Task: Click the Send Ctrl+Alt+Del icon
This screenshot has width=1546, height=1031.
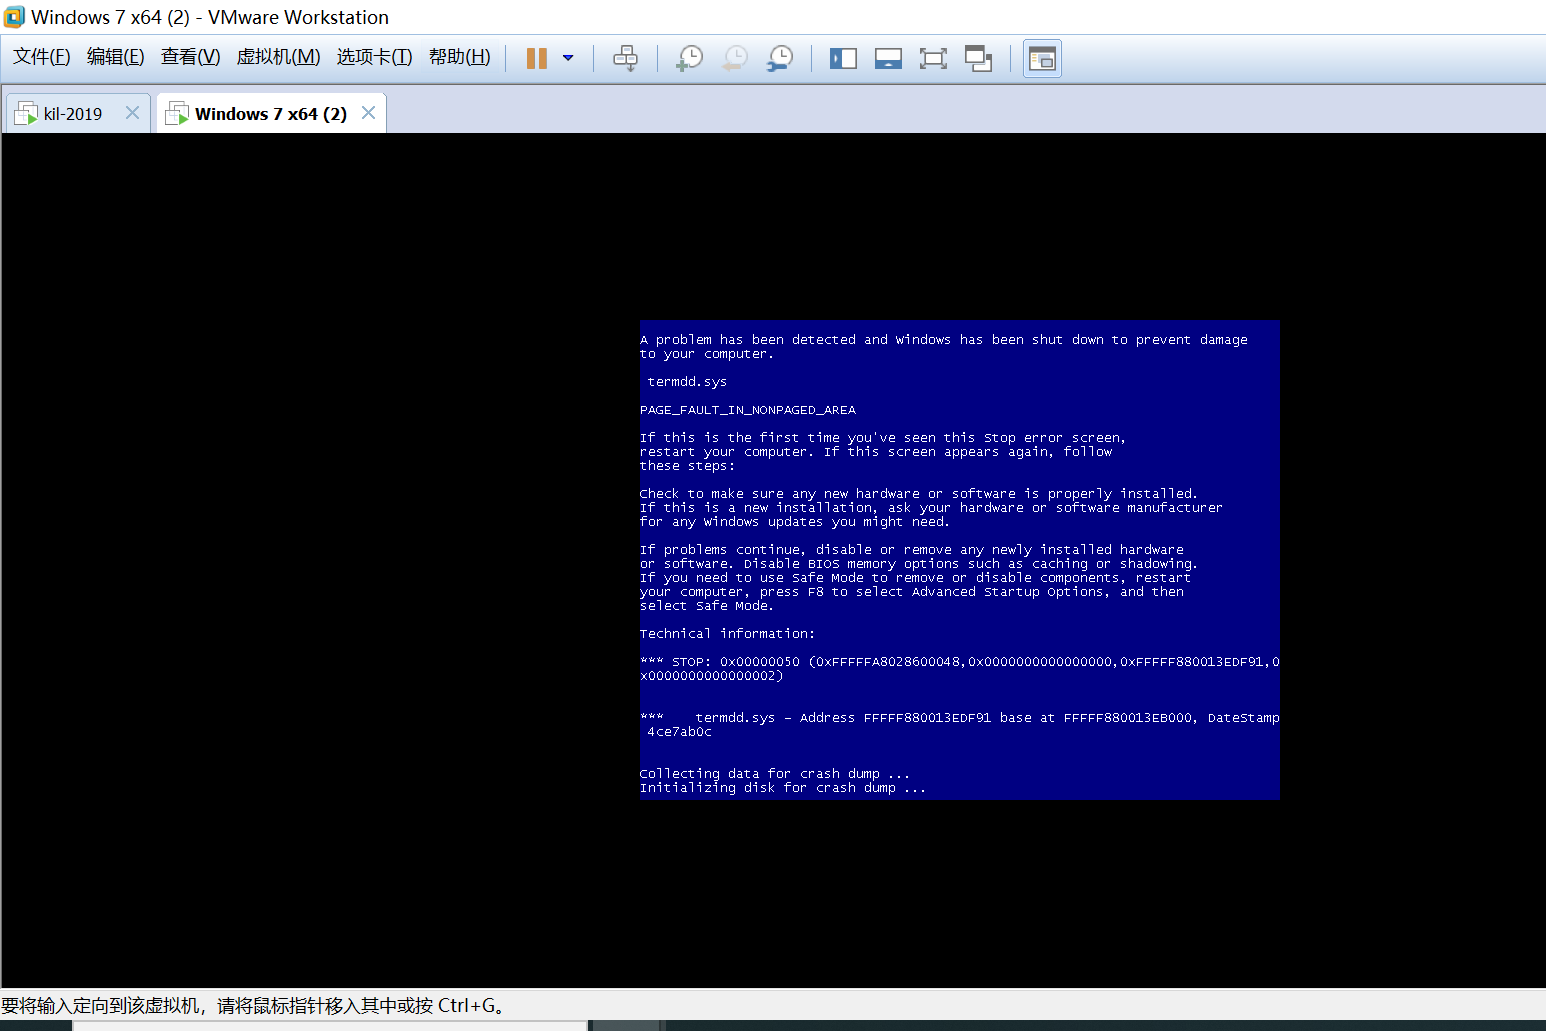Action: (625, 58)
